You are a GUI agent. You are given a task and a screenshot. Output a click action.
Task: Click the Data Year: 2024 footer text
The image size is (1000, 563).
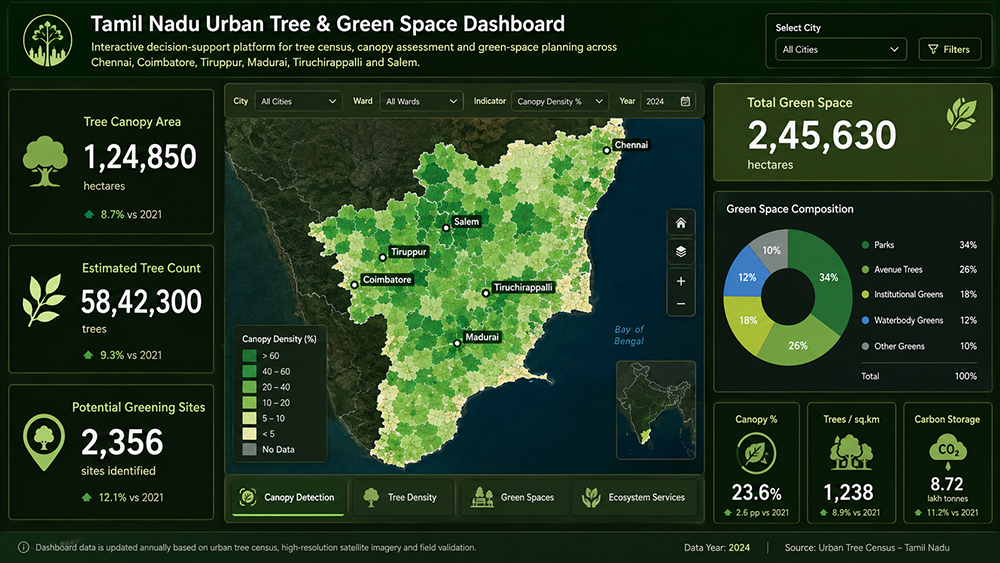pos(717,548)
